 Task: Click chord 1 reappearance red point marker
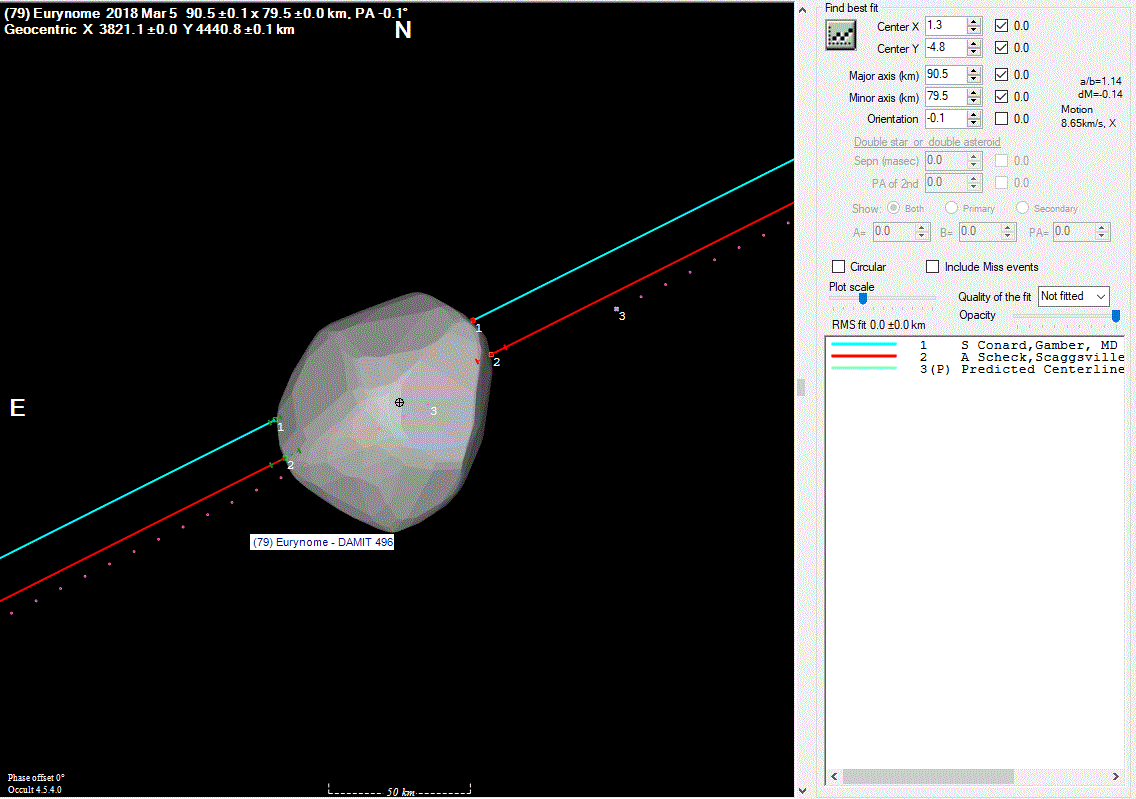pos(473,320)
